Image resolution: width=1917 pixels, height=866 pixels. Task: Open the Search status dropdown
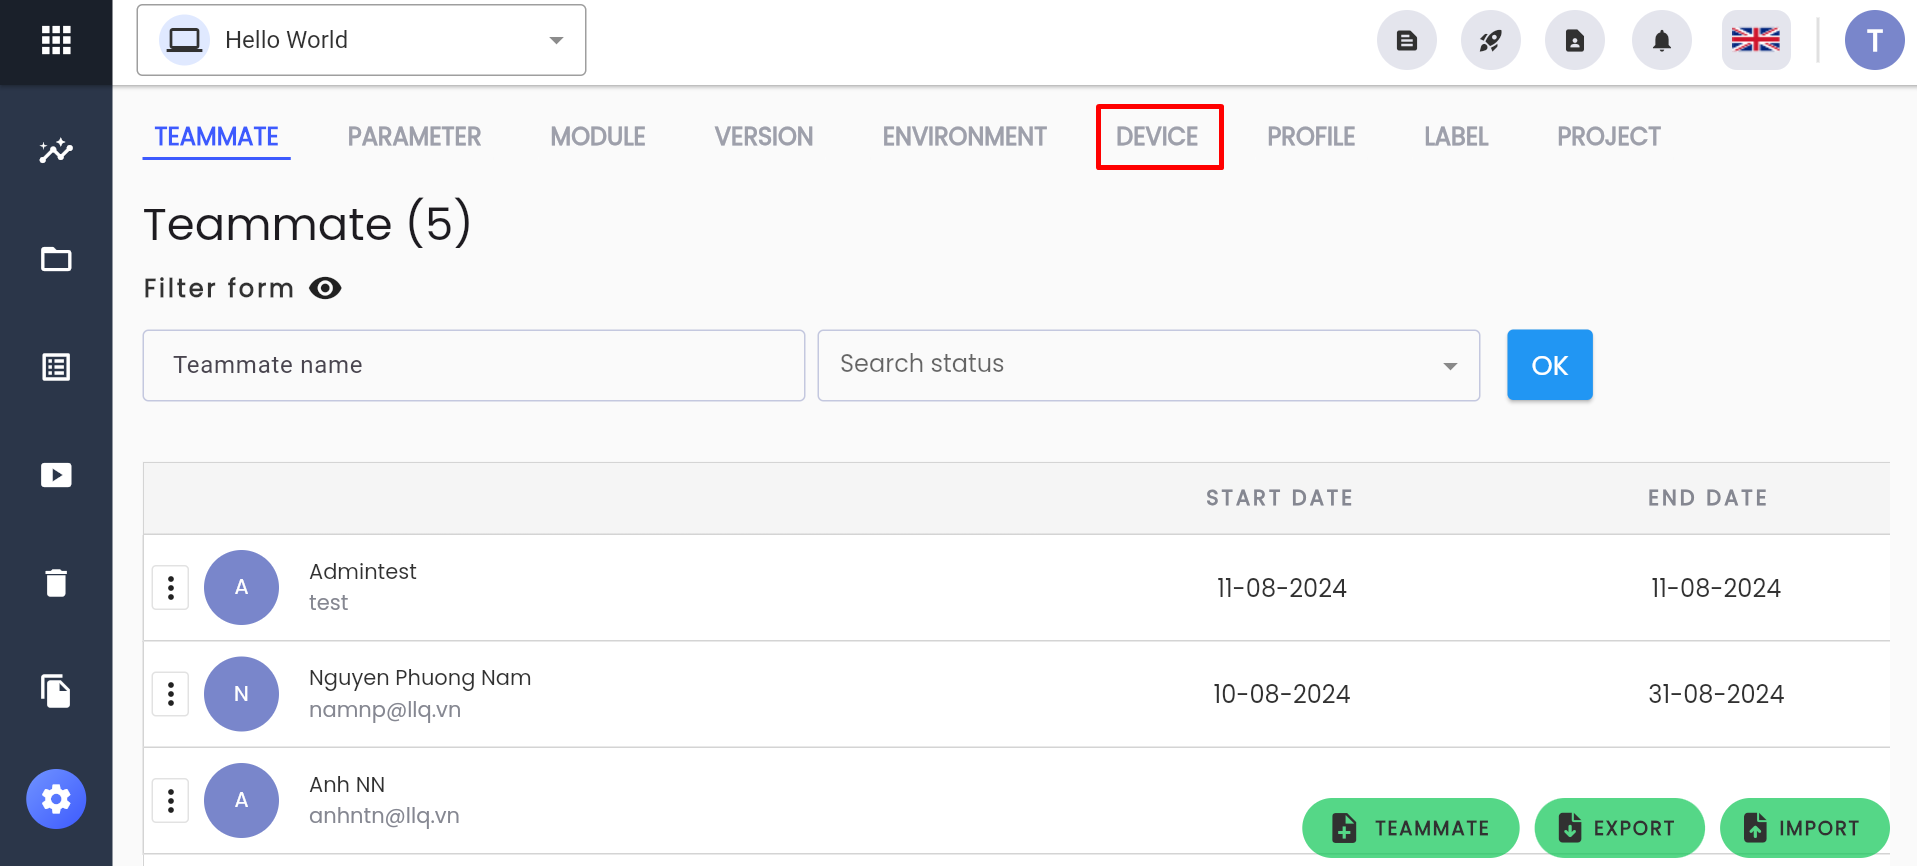click(1149, 365)
